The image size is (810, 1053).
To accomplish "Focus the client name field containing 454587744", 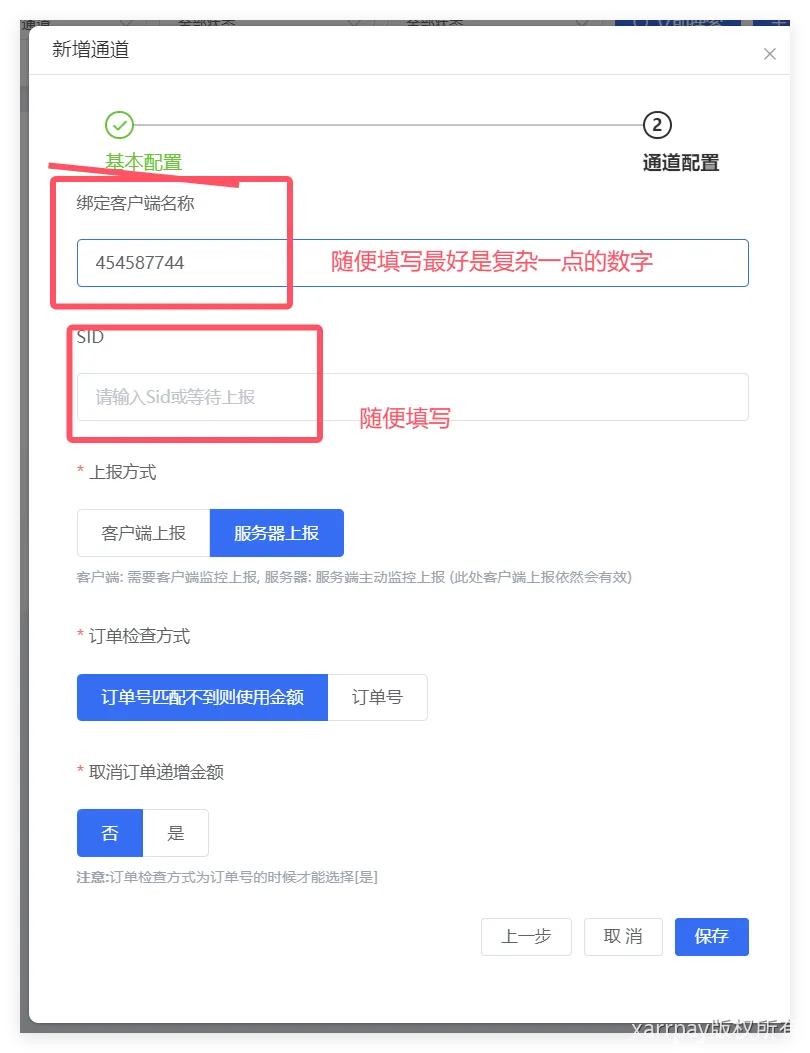I will (412, 263).
